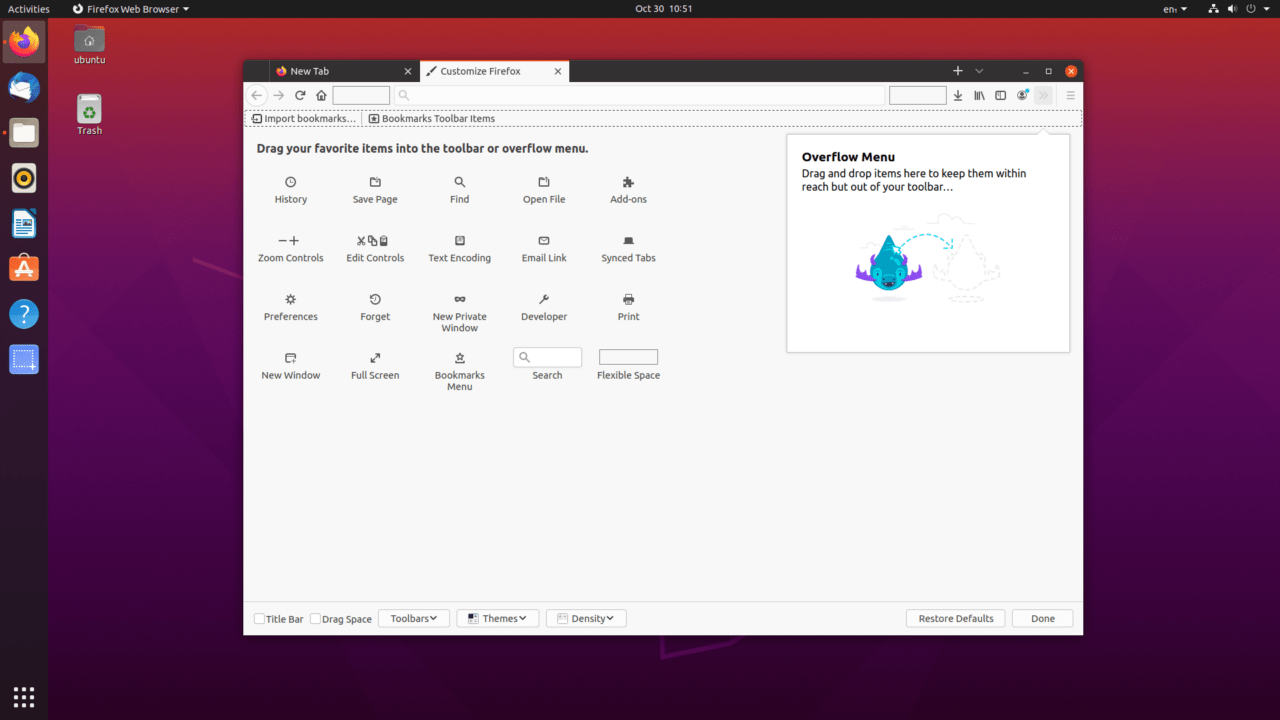1280x720 pixels.
Task: Click the Flexible Space item
Action: [x=628, y=364]
